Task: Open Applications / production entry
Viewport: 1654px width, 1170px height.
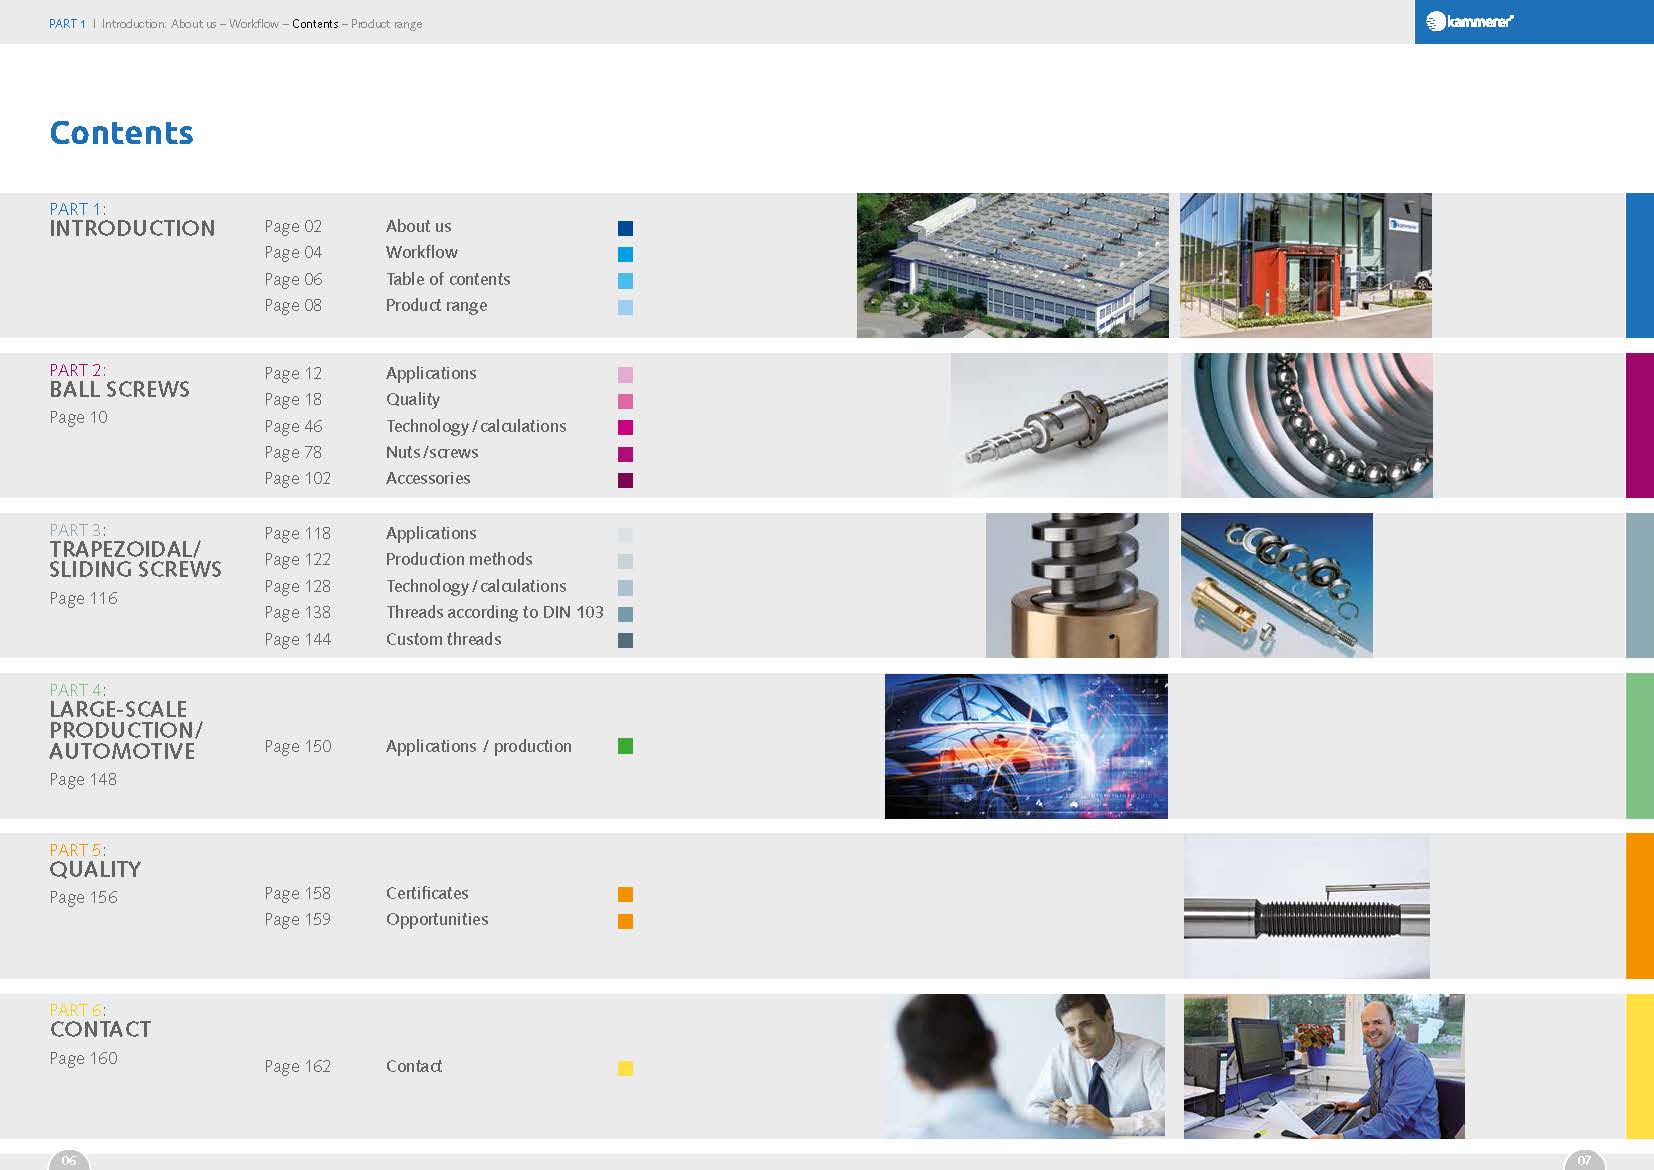Action: [479, 746]
